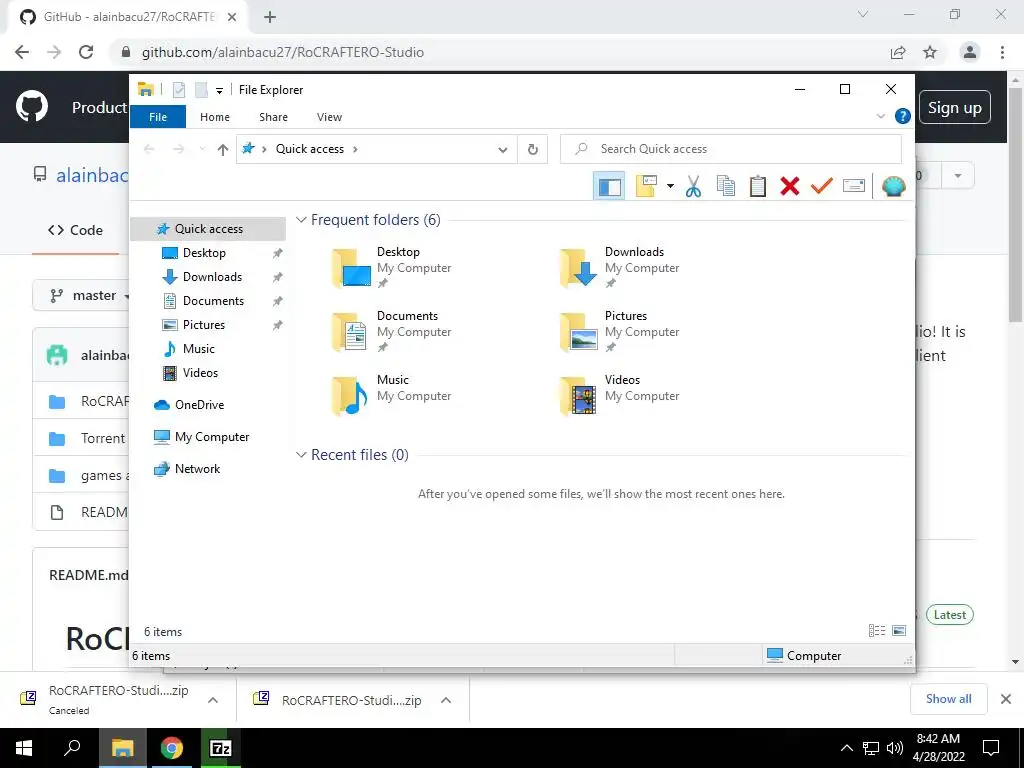1024x768 pixels.
Task: Click the red X Delete toolbar icon
Action: pos(790,186)
